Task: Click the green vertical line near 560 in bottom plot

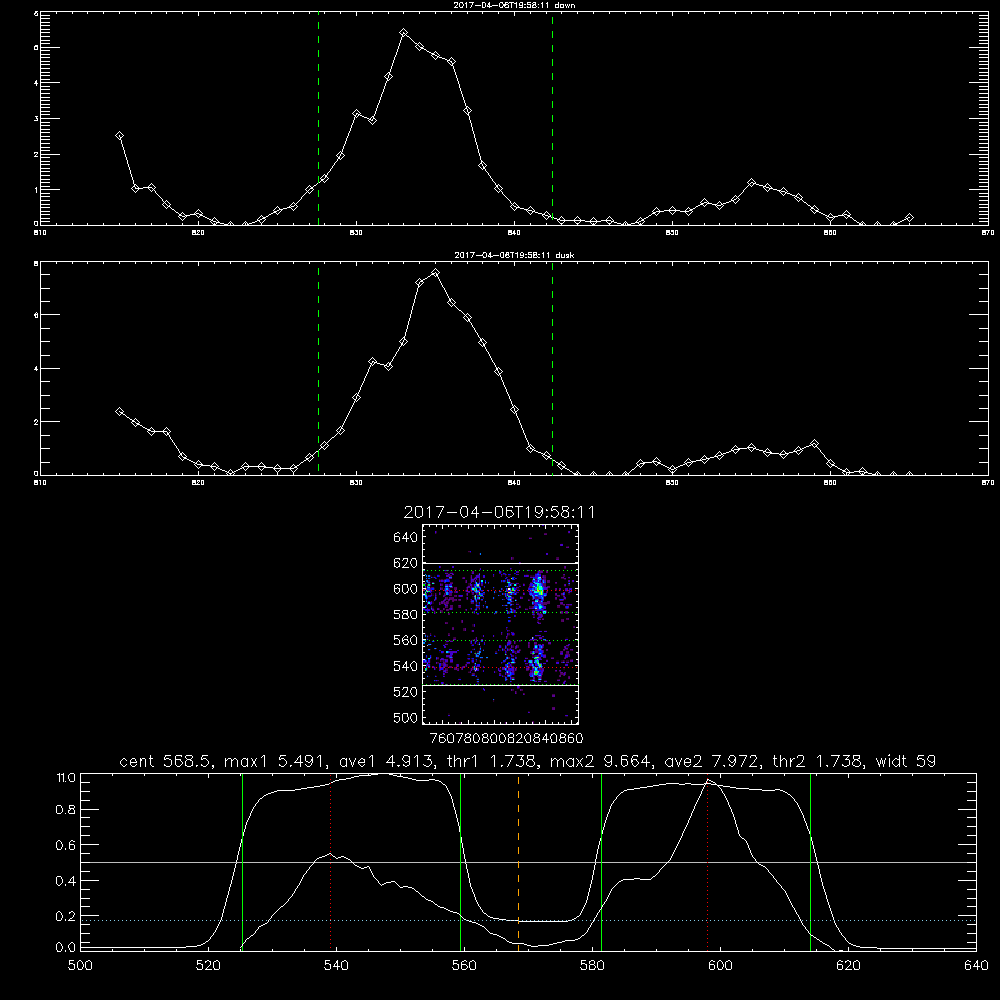Action: point(460,862)
